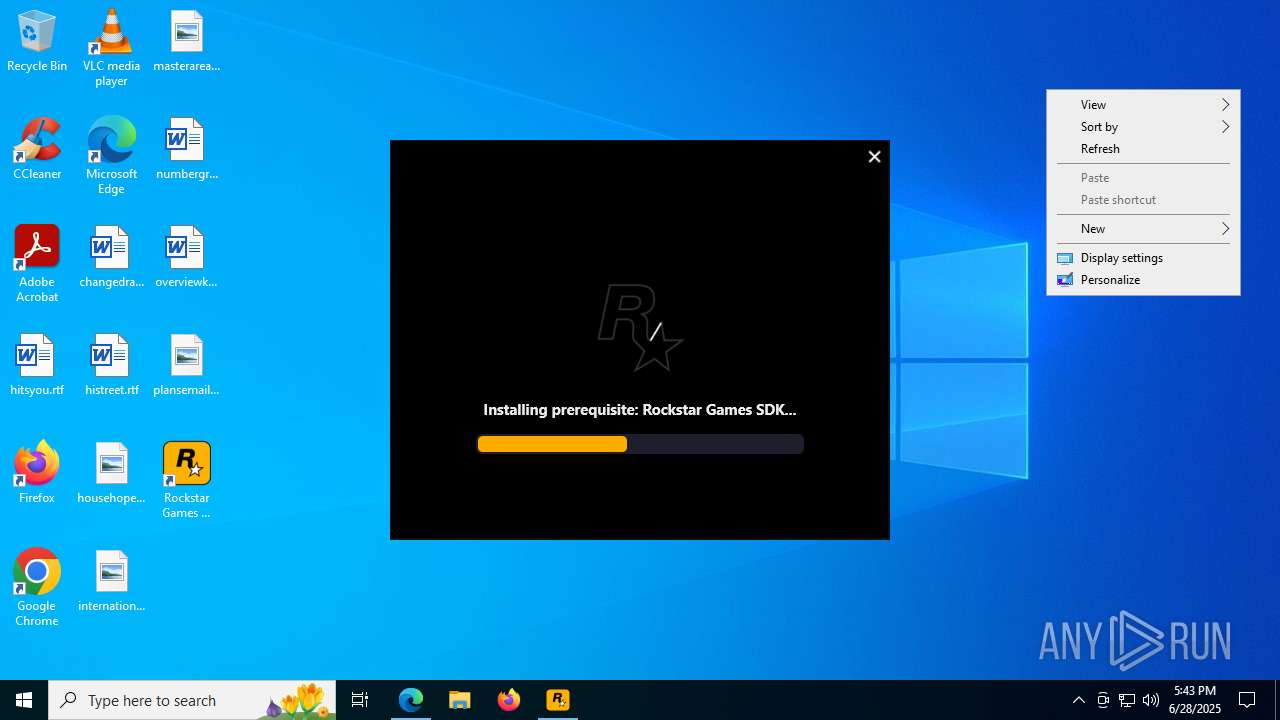This screenshot has width=1280, height=720.
Task: Expand the View submenu in context menu
Action: [x=1143, y=105]
